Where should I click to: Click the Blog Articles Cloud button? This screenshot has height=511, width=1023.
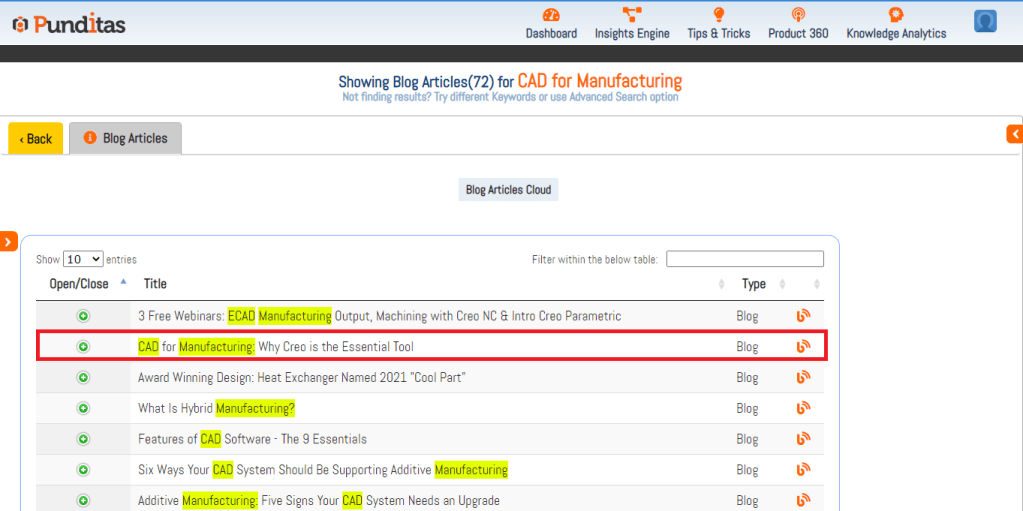point(508,190)
